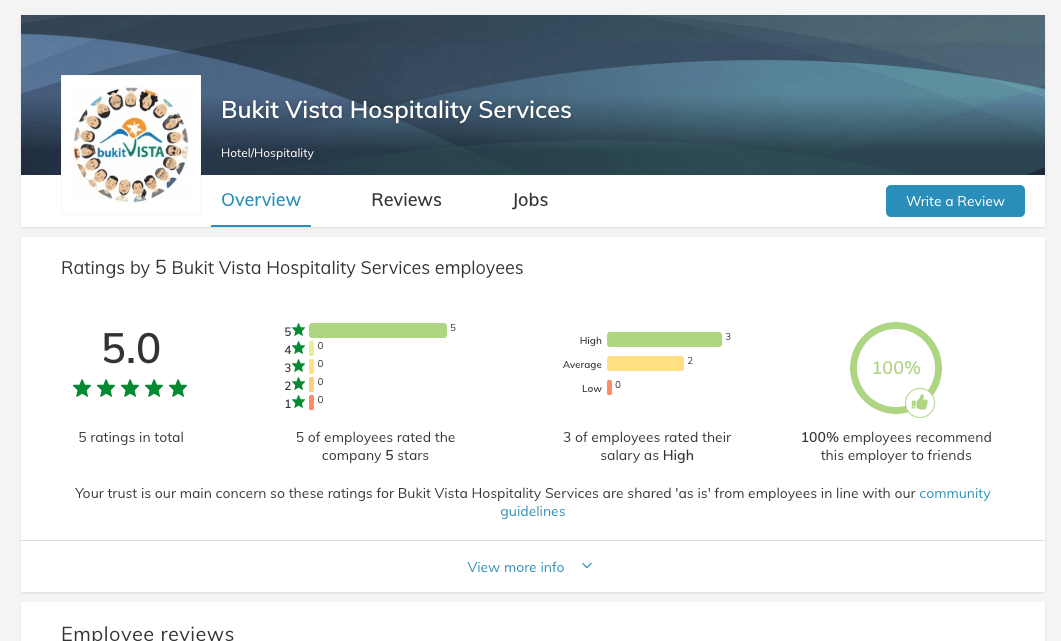Click the 4-star rating row star icon

pos(298,349)
